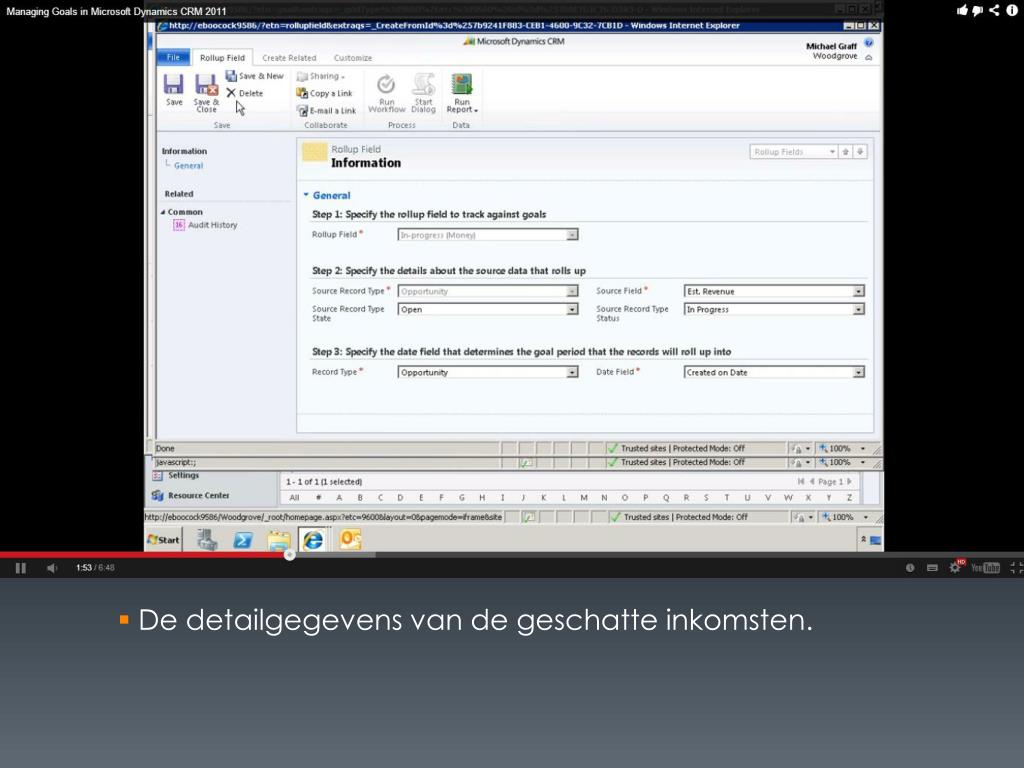
Task: Open Source Record Type State dropdown
Action: (x=572, y=310)
